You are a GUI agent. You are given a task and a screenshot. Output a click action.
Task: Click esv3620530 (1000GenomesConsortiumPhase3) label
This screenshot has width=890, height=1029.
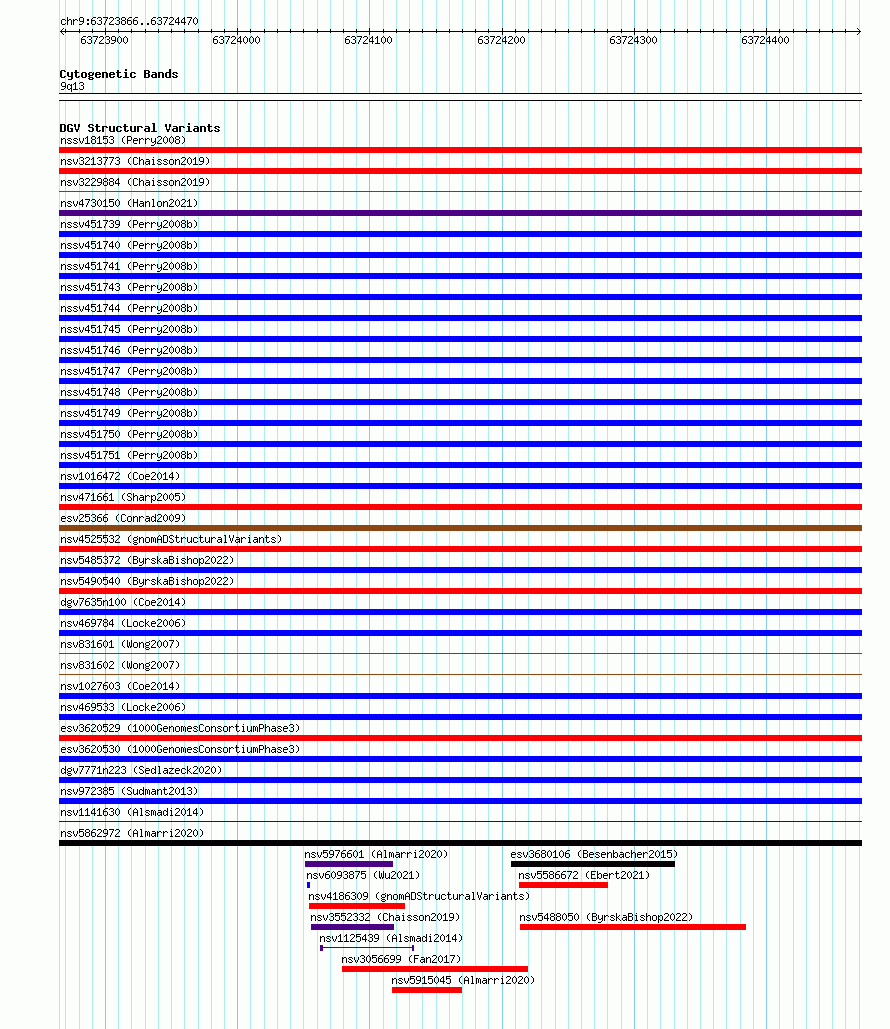(180, 749)
